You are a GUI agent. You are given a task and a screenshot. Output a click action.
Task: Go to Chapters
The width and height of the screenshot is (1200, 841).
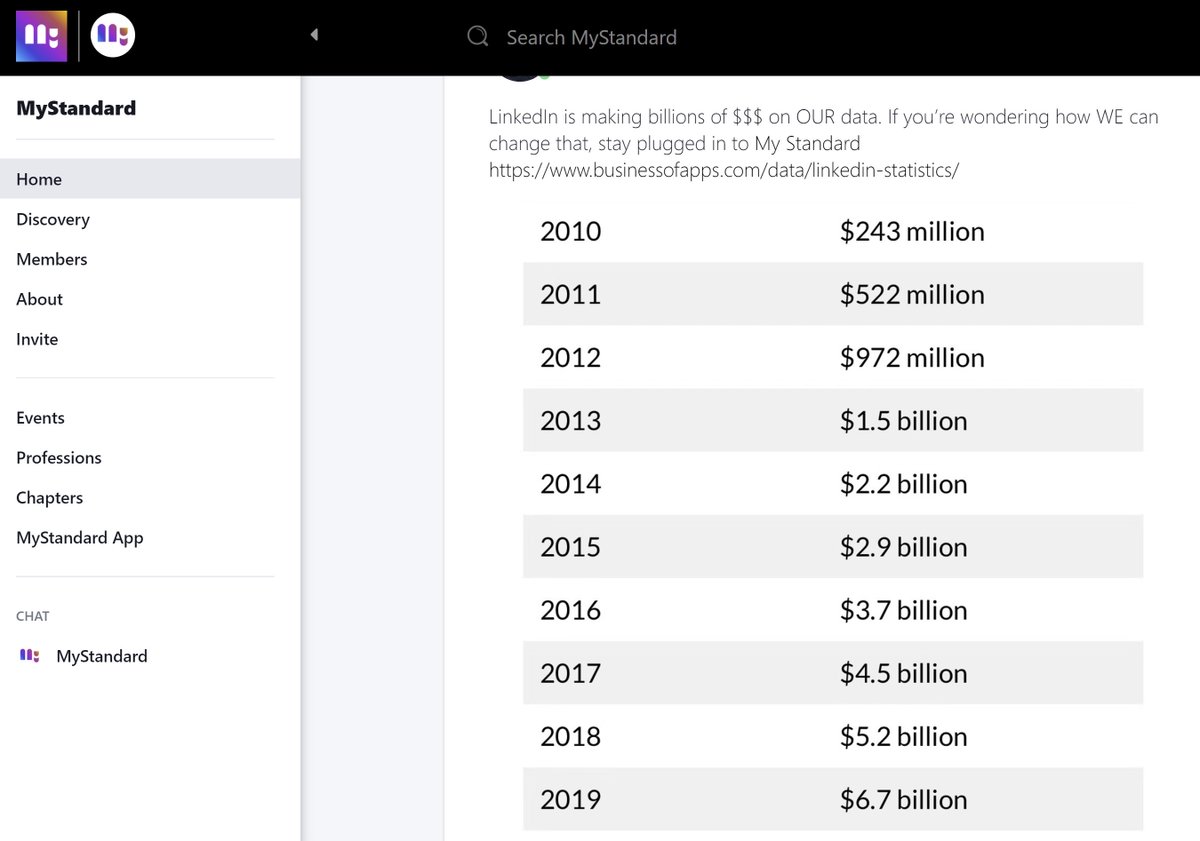(50, 498)
